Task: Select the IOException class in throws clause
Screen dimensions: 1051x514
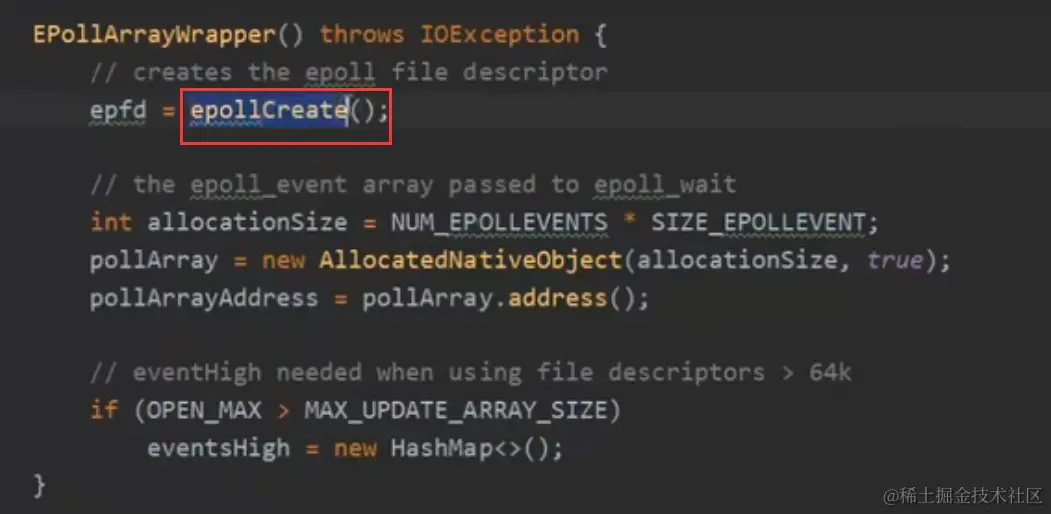Action: (499, 34)
